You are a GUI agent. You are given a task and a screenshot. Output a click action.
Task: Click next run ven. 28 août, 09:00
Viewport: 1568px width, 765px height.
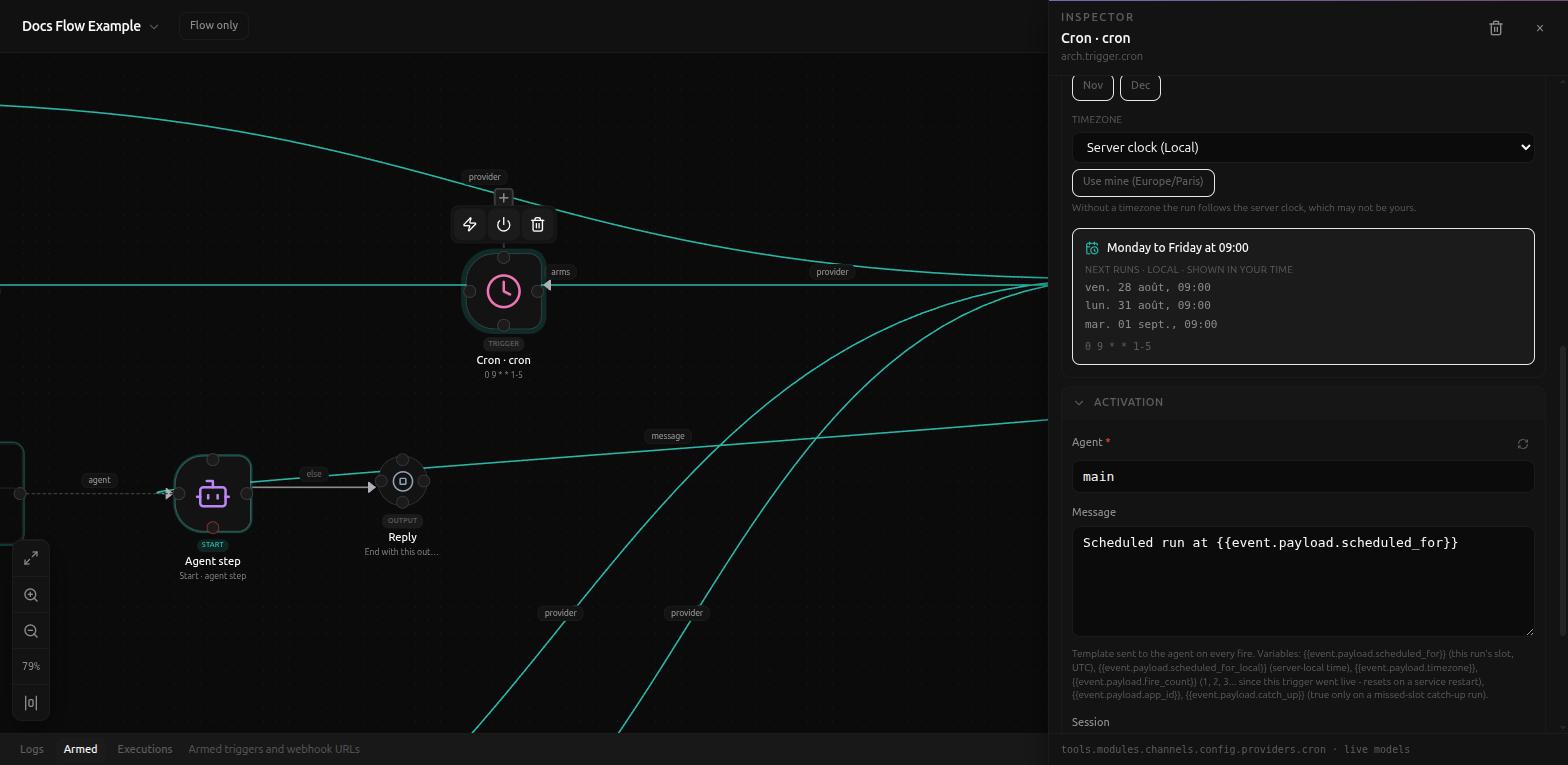pyautogui.click(x=1148, y=287)
